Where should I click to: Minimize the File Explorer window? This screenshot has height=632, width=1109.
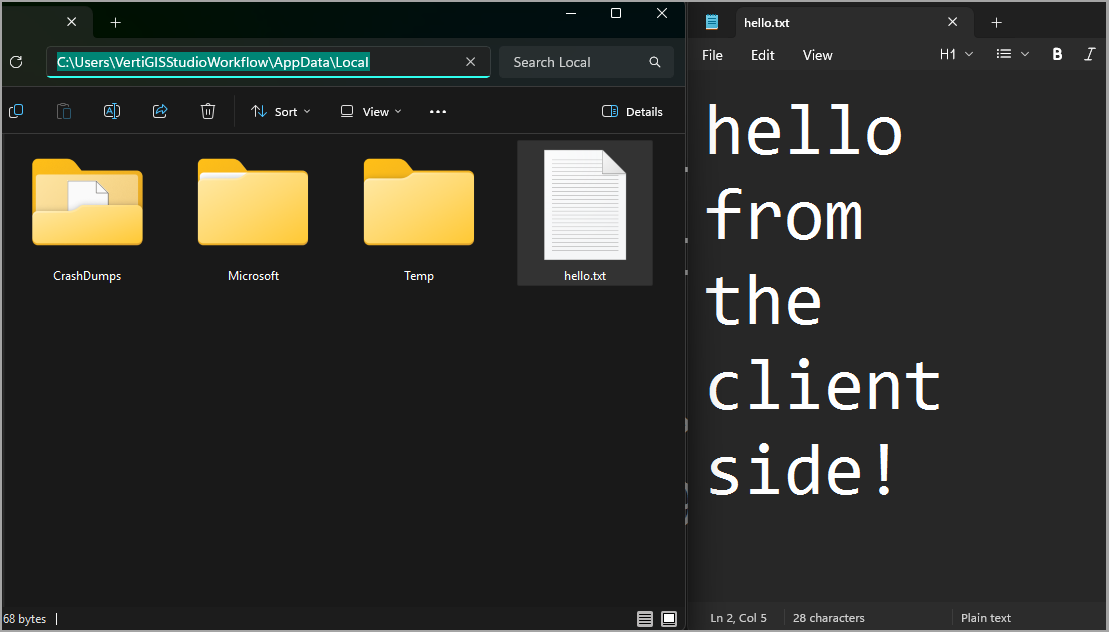click(x=571, y=13)
